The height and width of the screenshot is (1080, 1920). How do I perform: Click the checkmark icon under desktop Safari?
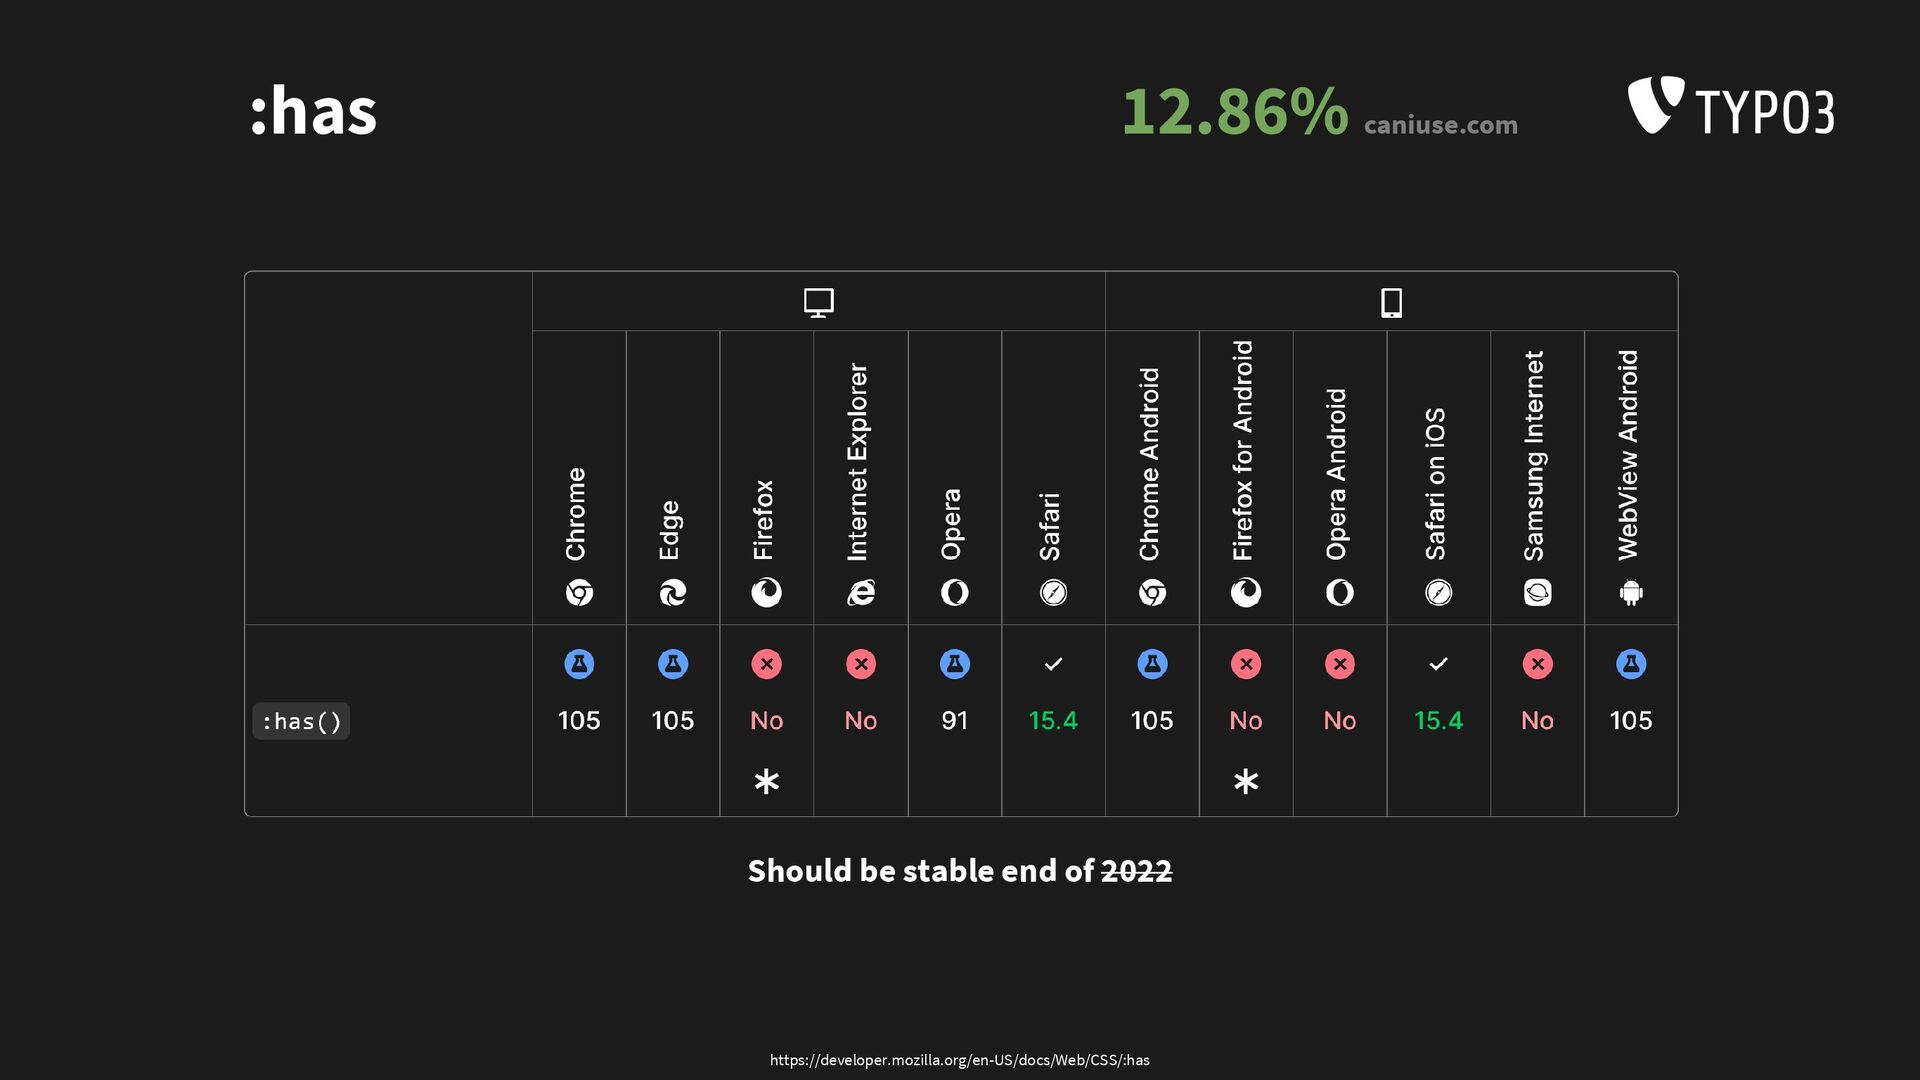click(x=1053, y=664)
